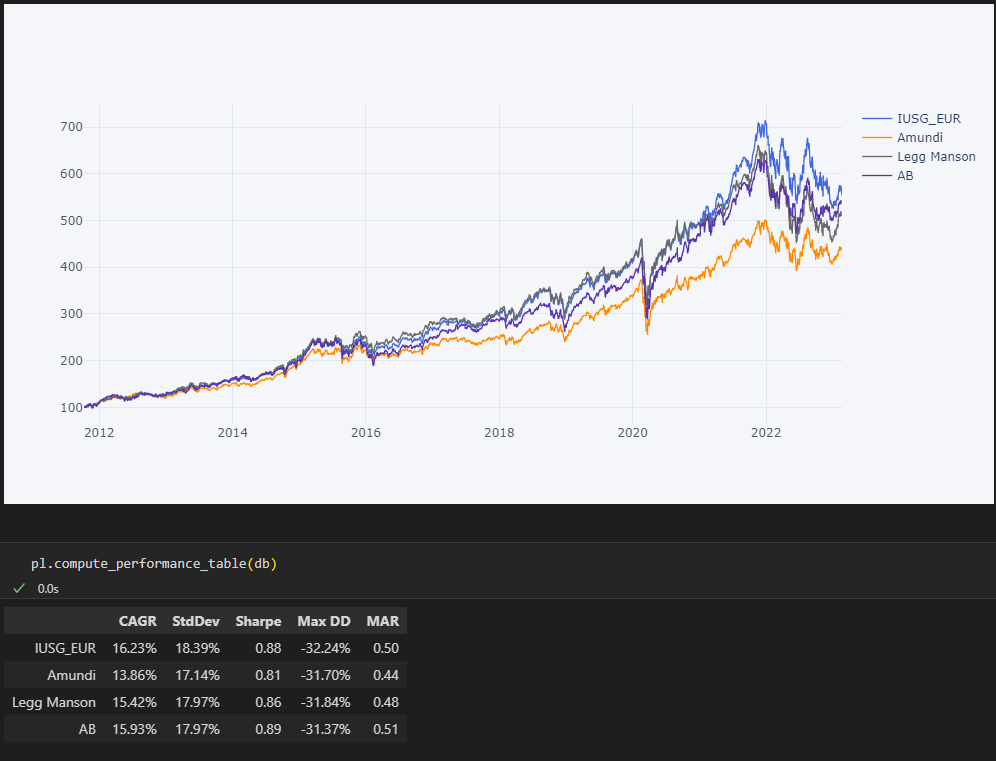Toggle IUSG_EUR trace in chart legend
This screenshot has width=996, height=761.
pos(928,119)
